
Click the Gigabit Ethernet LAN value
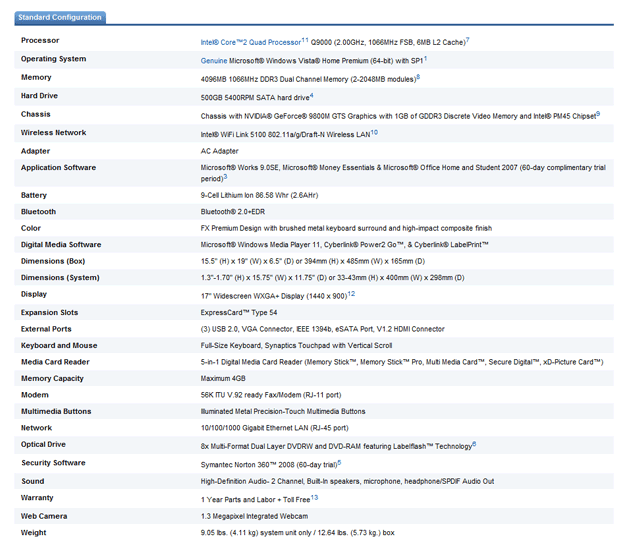tap(274, 428)
